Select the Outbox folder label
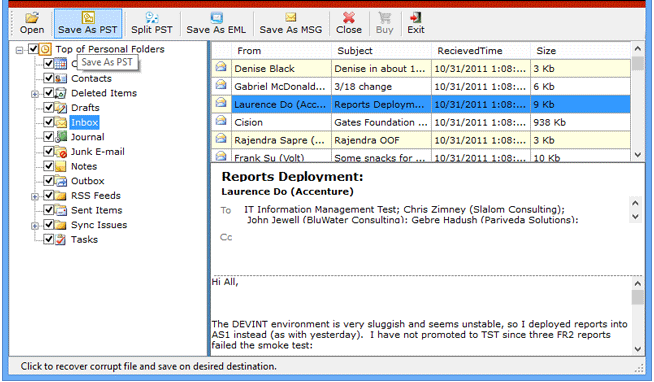654x382 pixels. tap(88, 181)
